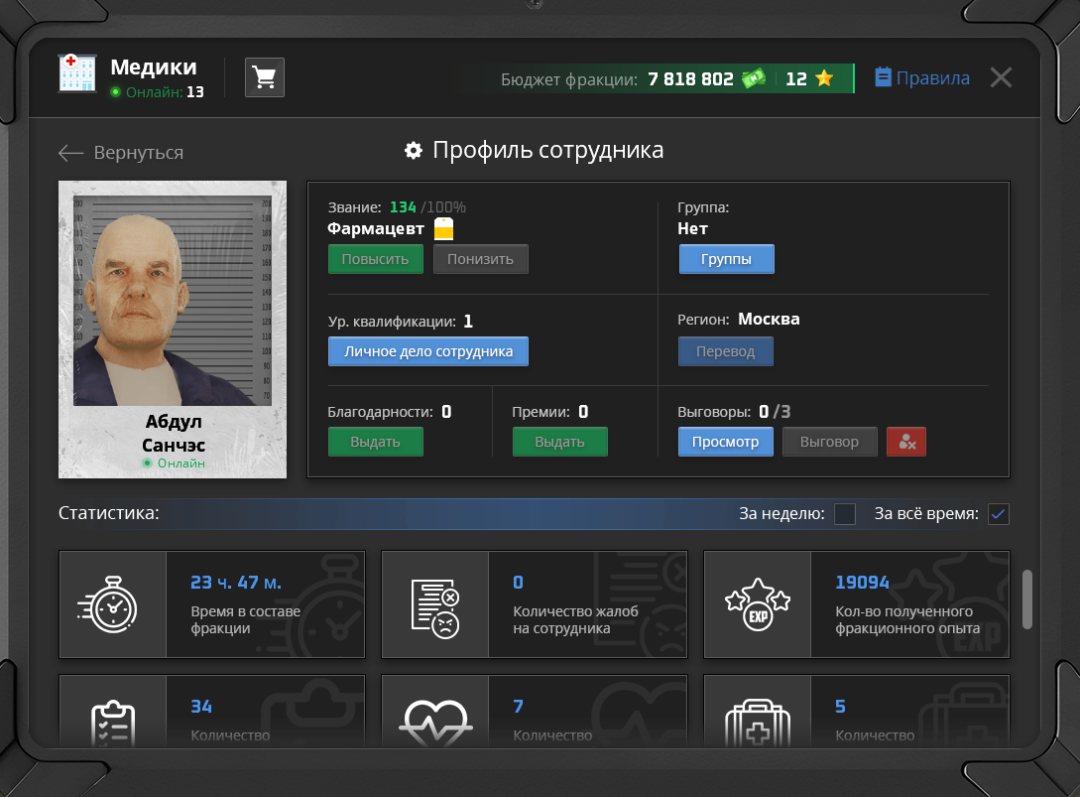Viewport: 1080px width, 797px height.
Task: Click the EXP stars experience icon
Action: point(757,604)
